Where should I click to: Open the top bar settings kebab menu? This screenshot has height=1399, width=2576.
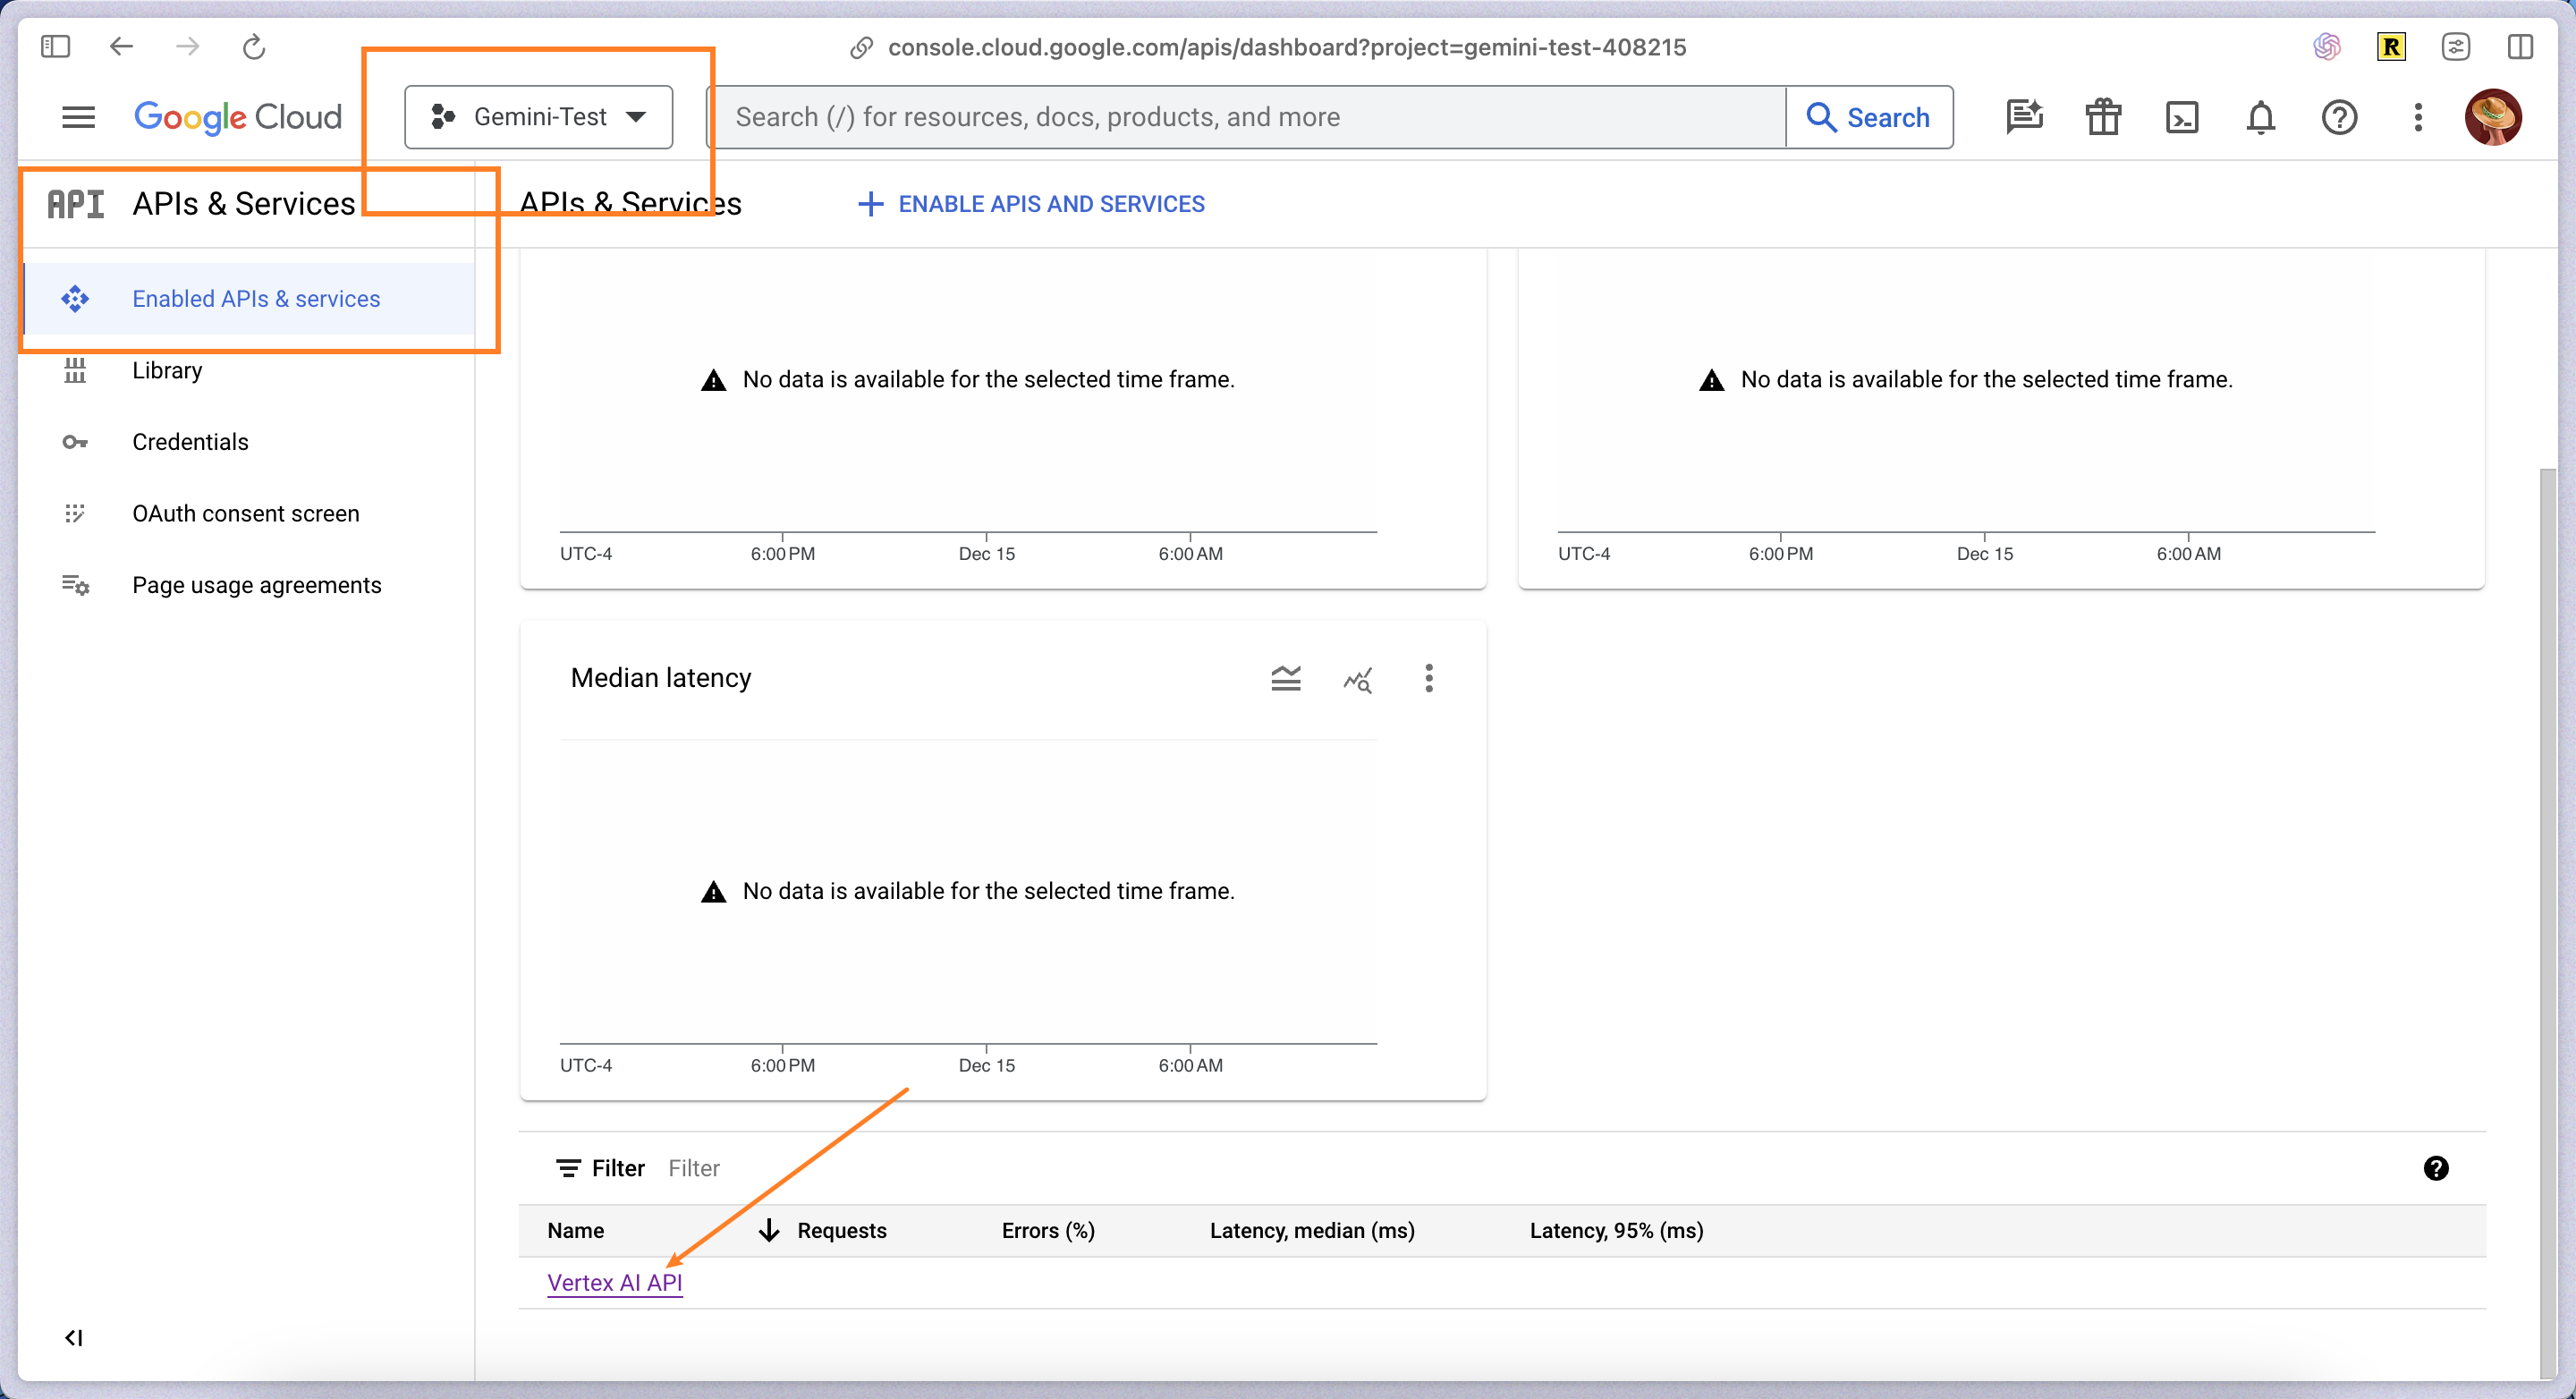(2418, 117)
